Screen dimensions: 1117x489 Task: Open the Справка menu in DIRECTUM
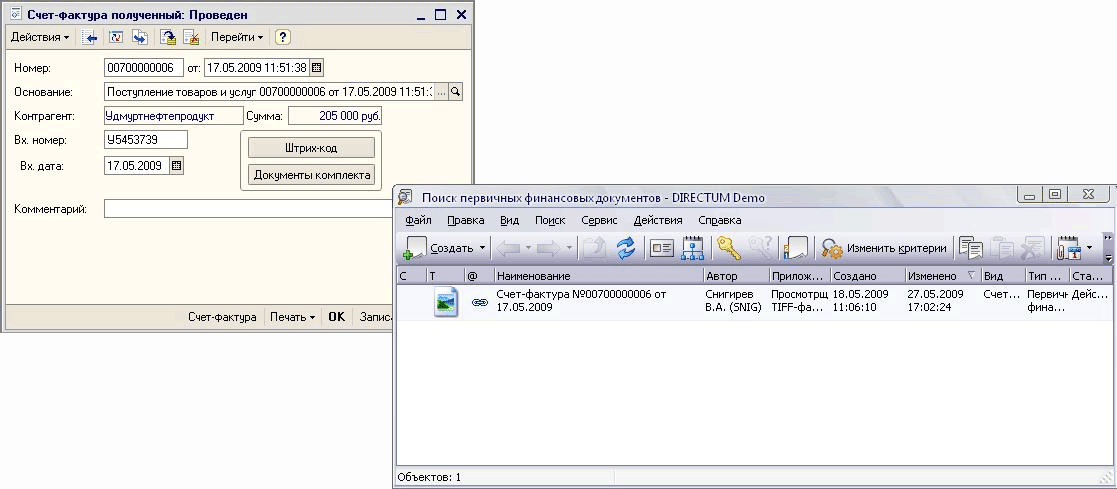click(719, 220)
